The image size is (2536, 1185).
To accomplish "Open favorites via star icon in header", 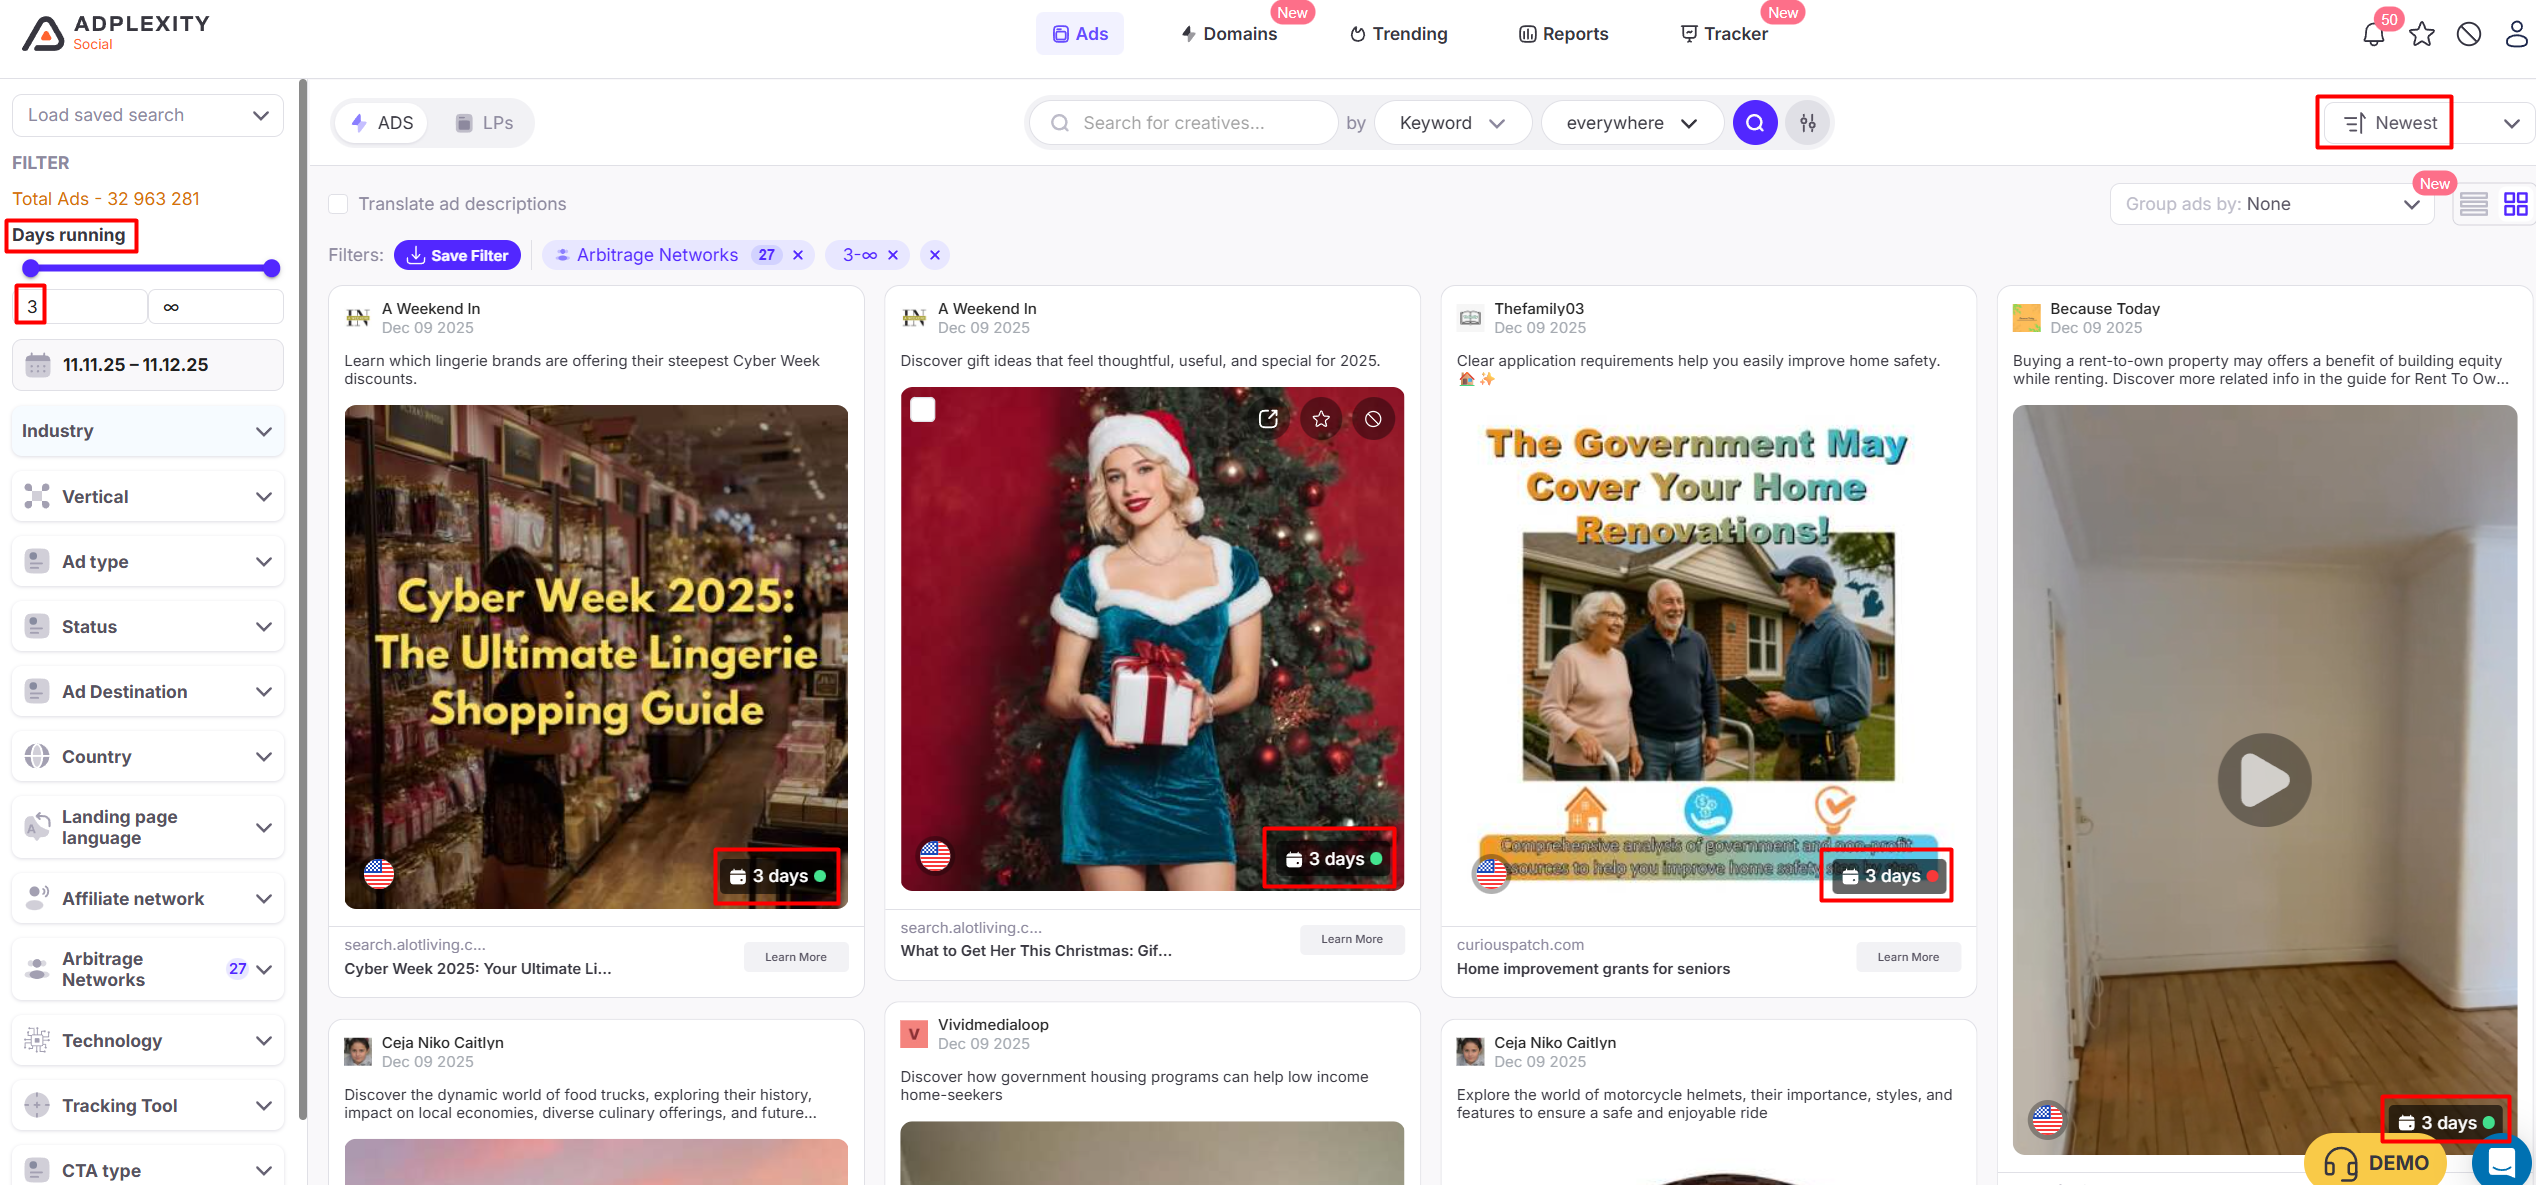I will pyautogui.click(x=2422, y=35).
